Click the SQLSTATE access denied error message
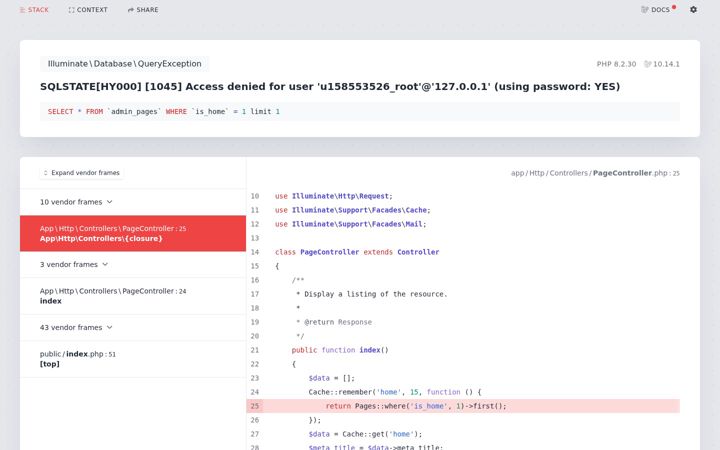Image resolution: width=720 pixels, height=450 pixels. pyautogui.click(x=330, y=87)
